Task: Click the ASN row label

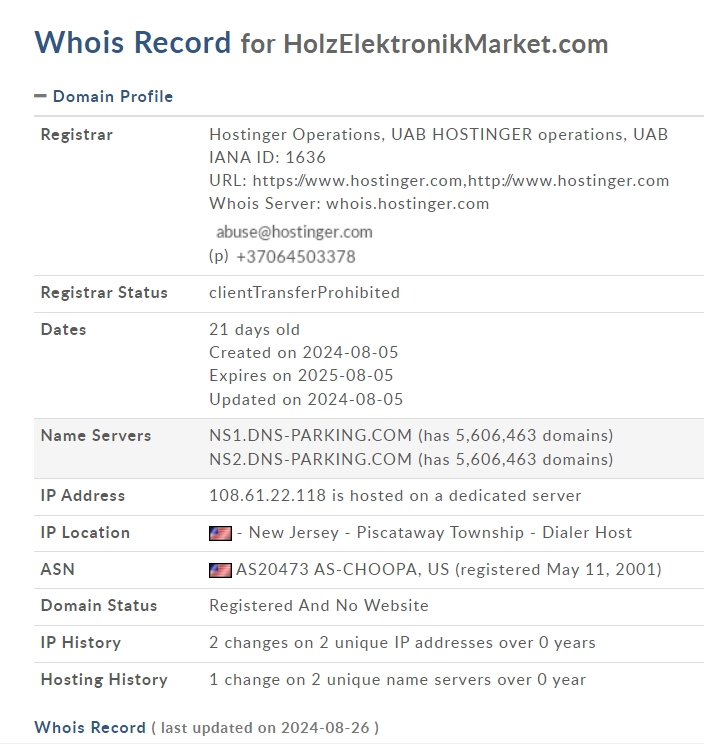Action: (x=58, y=569)
